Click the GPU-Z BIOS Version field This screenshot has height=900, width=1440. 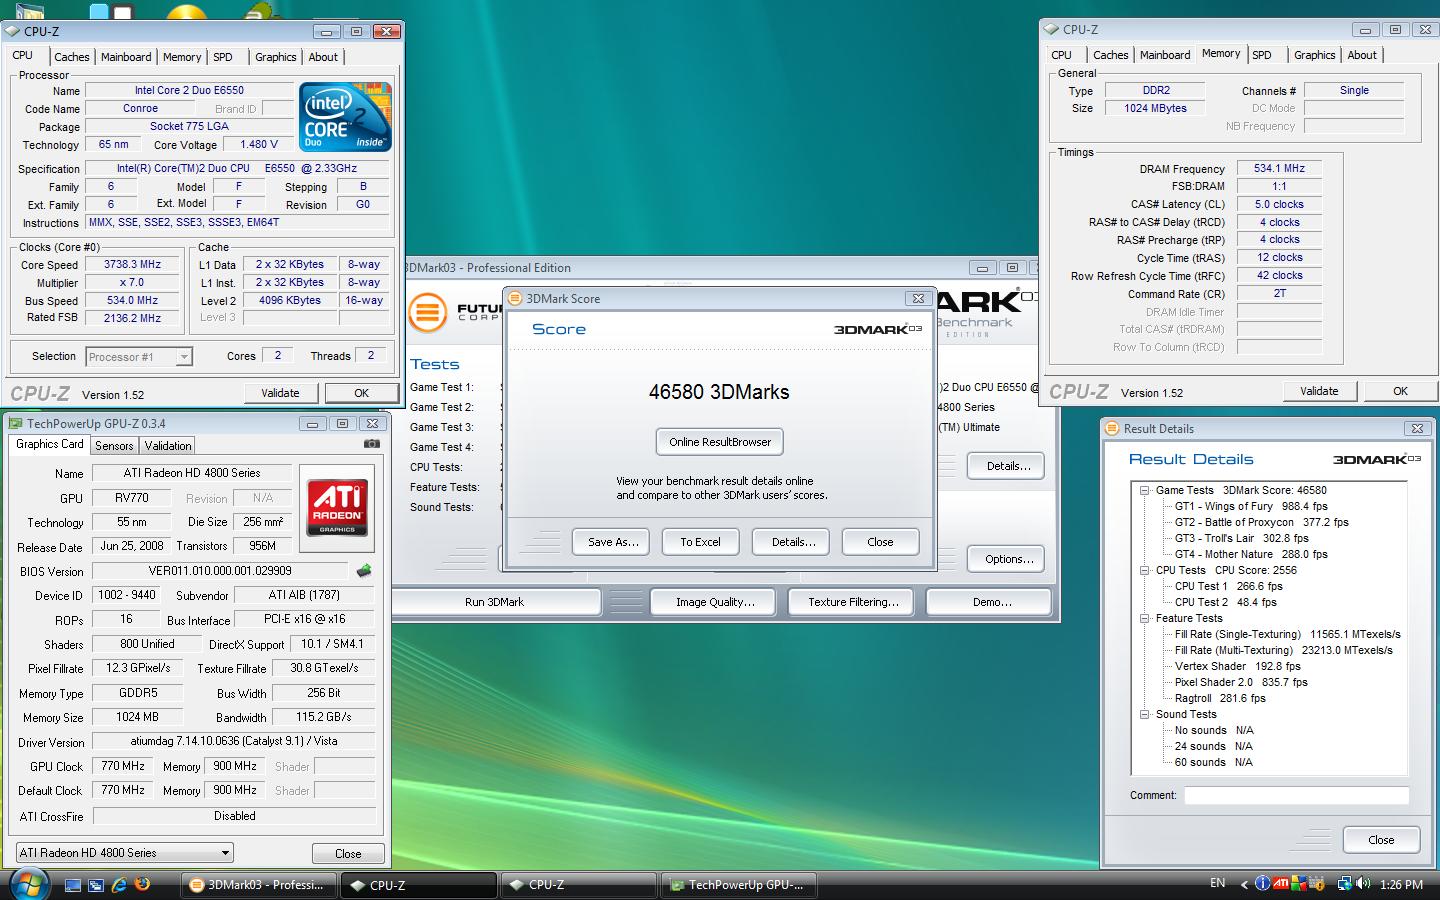click(221, 571)
